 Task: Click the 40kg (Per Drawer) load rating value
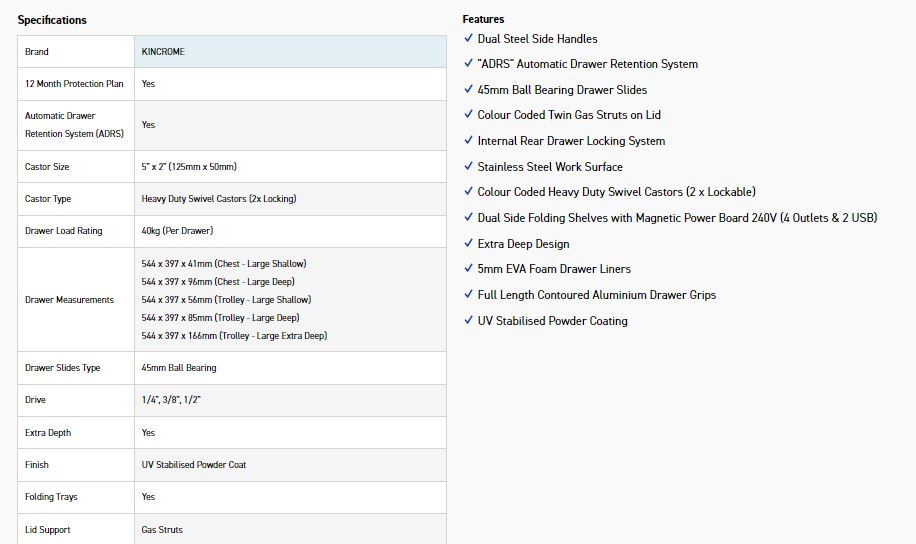click(x=177, y=231)
